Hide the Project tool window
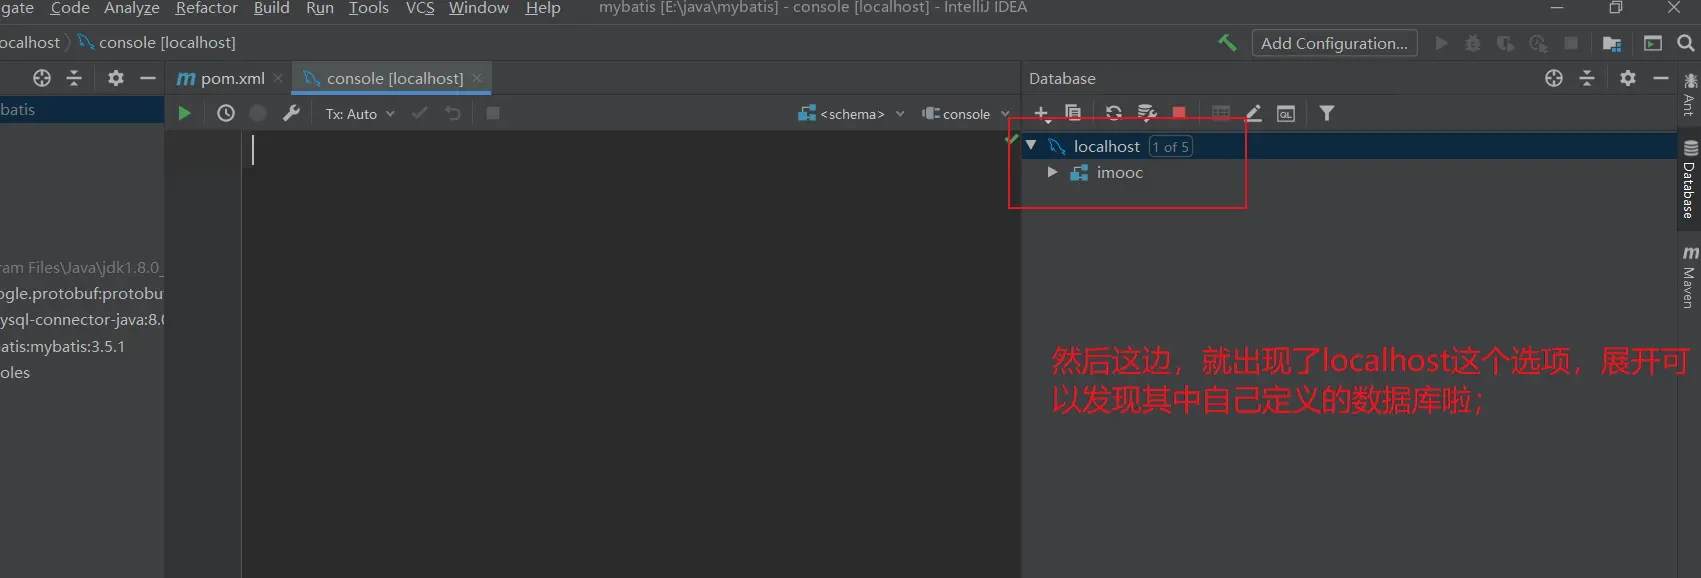Image resolution: width=1701 pixels, height=578 pixels. click(x=148, y=78)
